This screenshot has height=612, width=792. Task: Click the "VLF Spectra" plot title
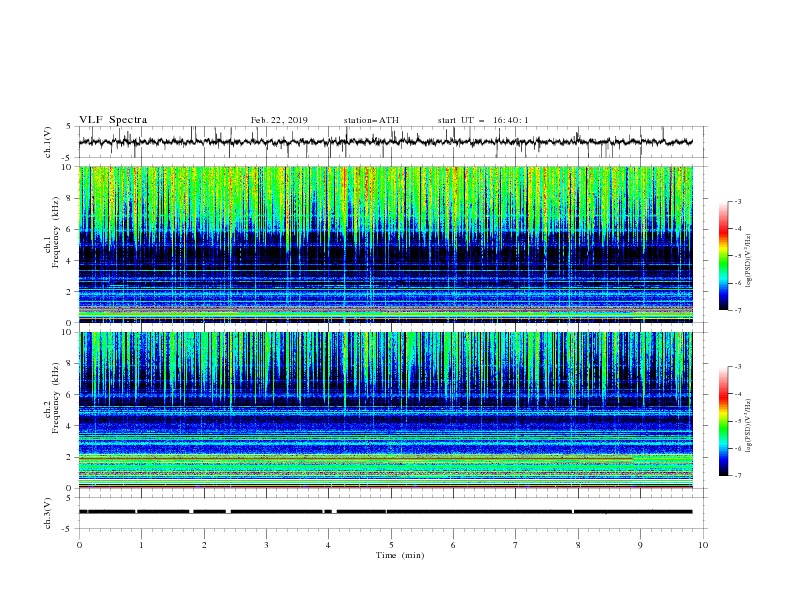(x=113, y=120)
